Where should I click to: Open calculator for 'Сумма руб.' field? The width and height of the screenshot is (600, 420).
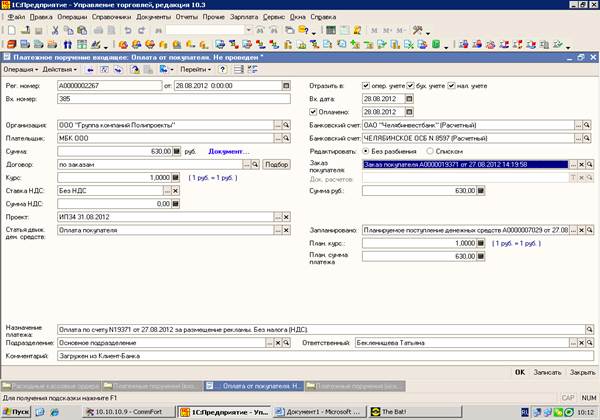(x=481, y=189)
